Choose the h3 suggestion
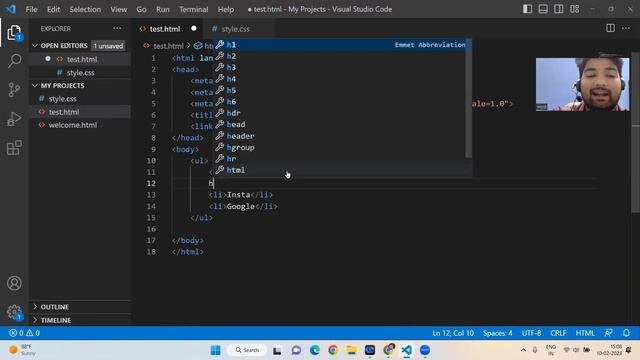Viewport: 640px width, 360px height. pos(341,68)
